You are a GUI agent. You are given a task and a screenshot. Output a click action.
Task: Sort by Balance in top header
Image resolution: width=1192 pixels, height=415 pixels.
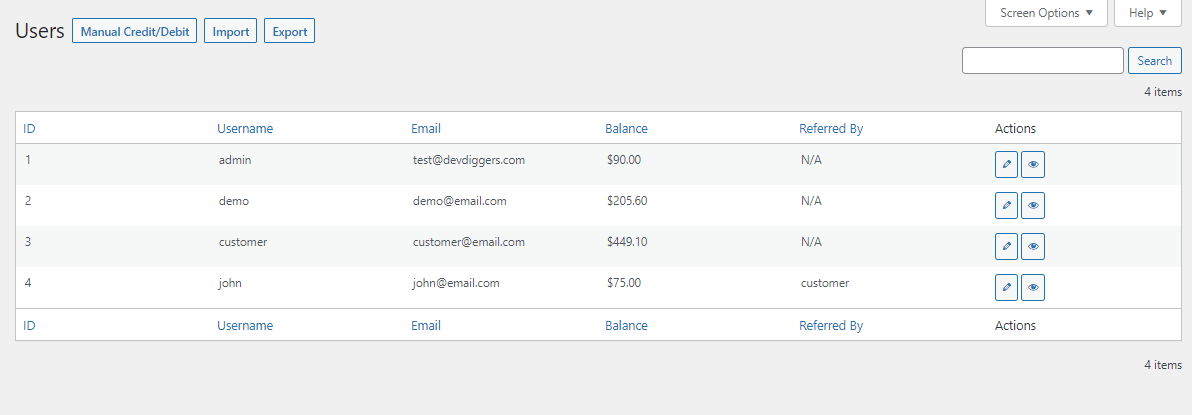(x=626, y=128)
